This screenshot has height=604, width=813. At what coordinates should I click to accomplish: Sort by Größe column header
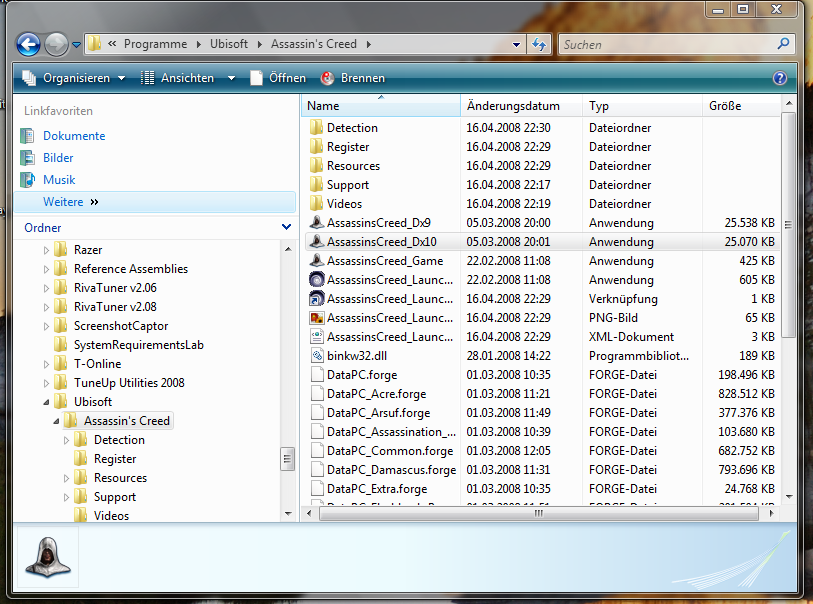pos(740,106)
